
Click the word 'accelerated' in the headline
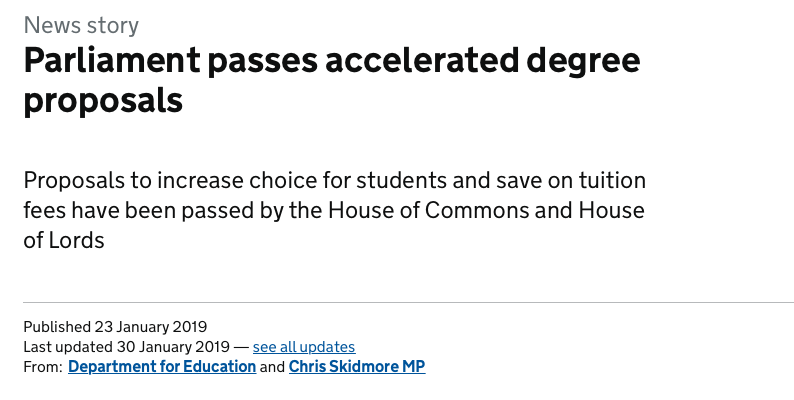(422, 60)
